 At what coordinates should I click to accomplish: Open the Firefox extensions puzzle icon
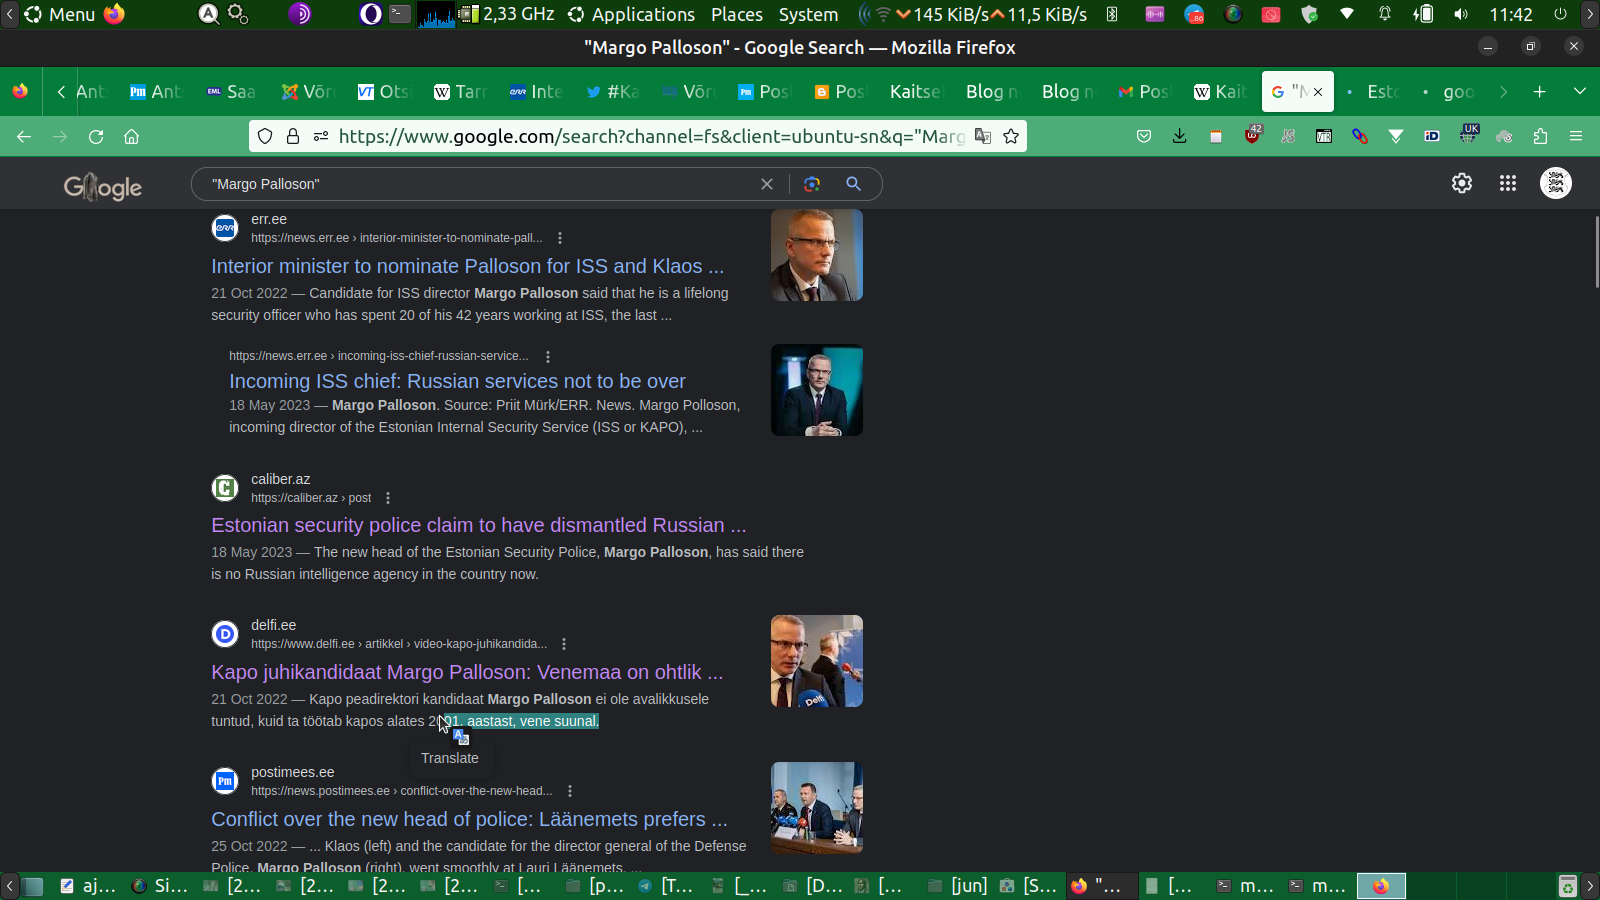[x=1540, y=137]
